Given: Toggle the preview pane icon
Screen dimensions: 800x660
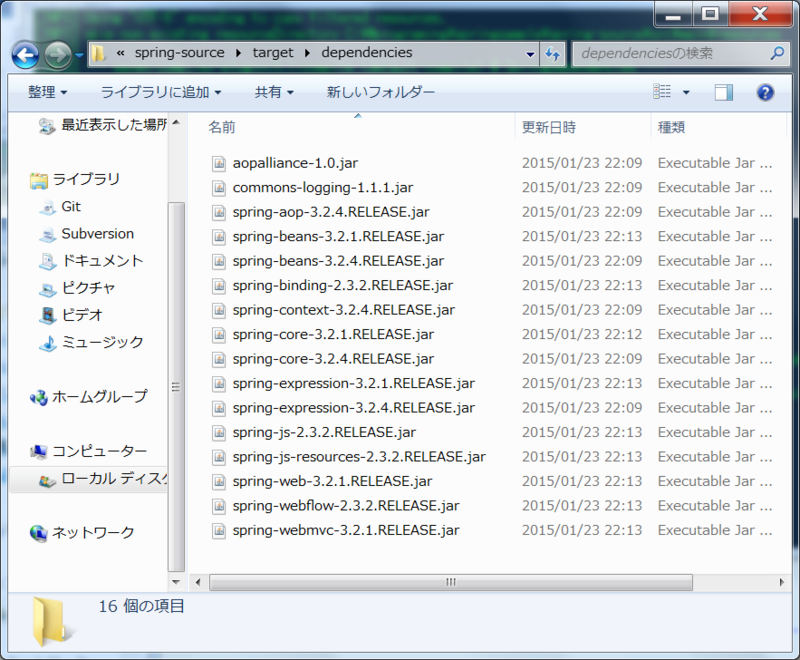Looking at the screenshot, I should pyautogui.click(x=723, y=92).
